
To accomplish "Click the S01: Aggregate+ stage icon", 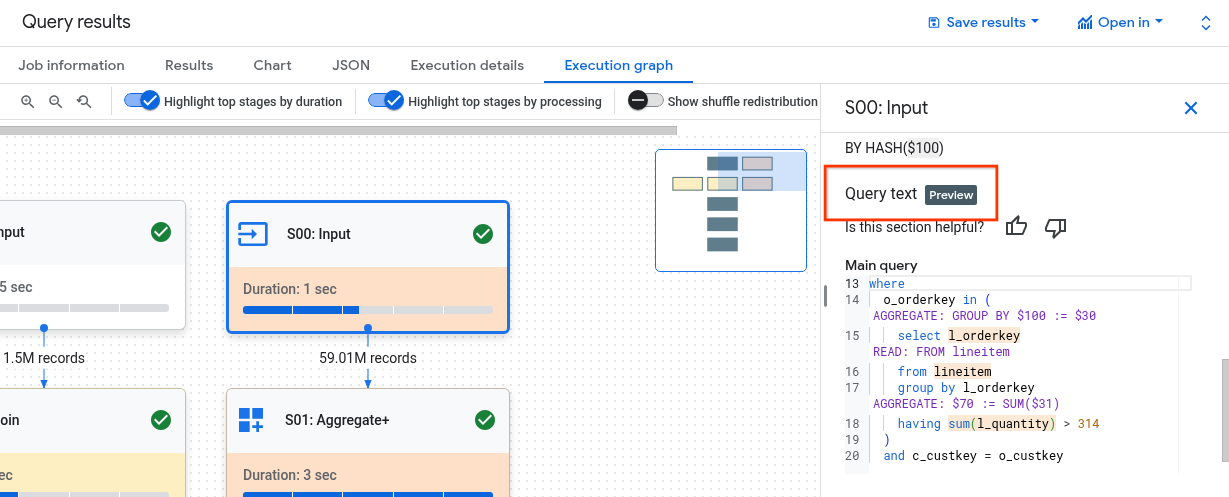I will [251, 420].
